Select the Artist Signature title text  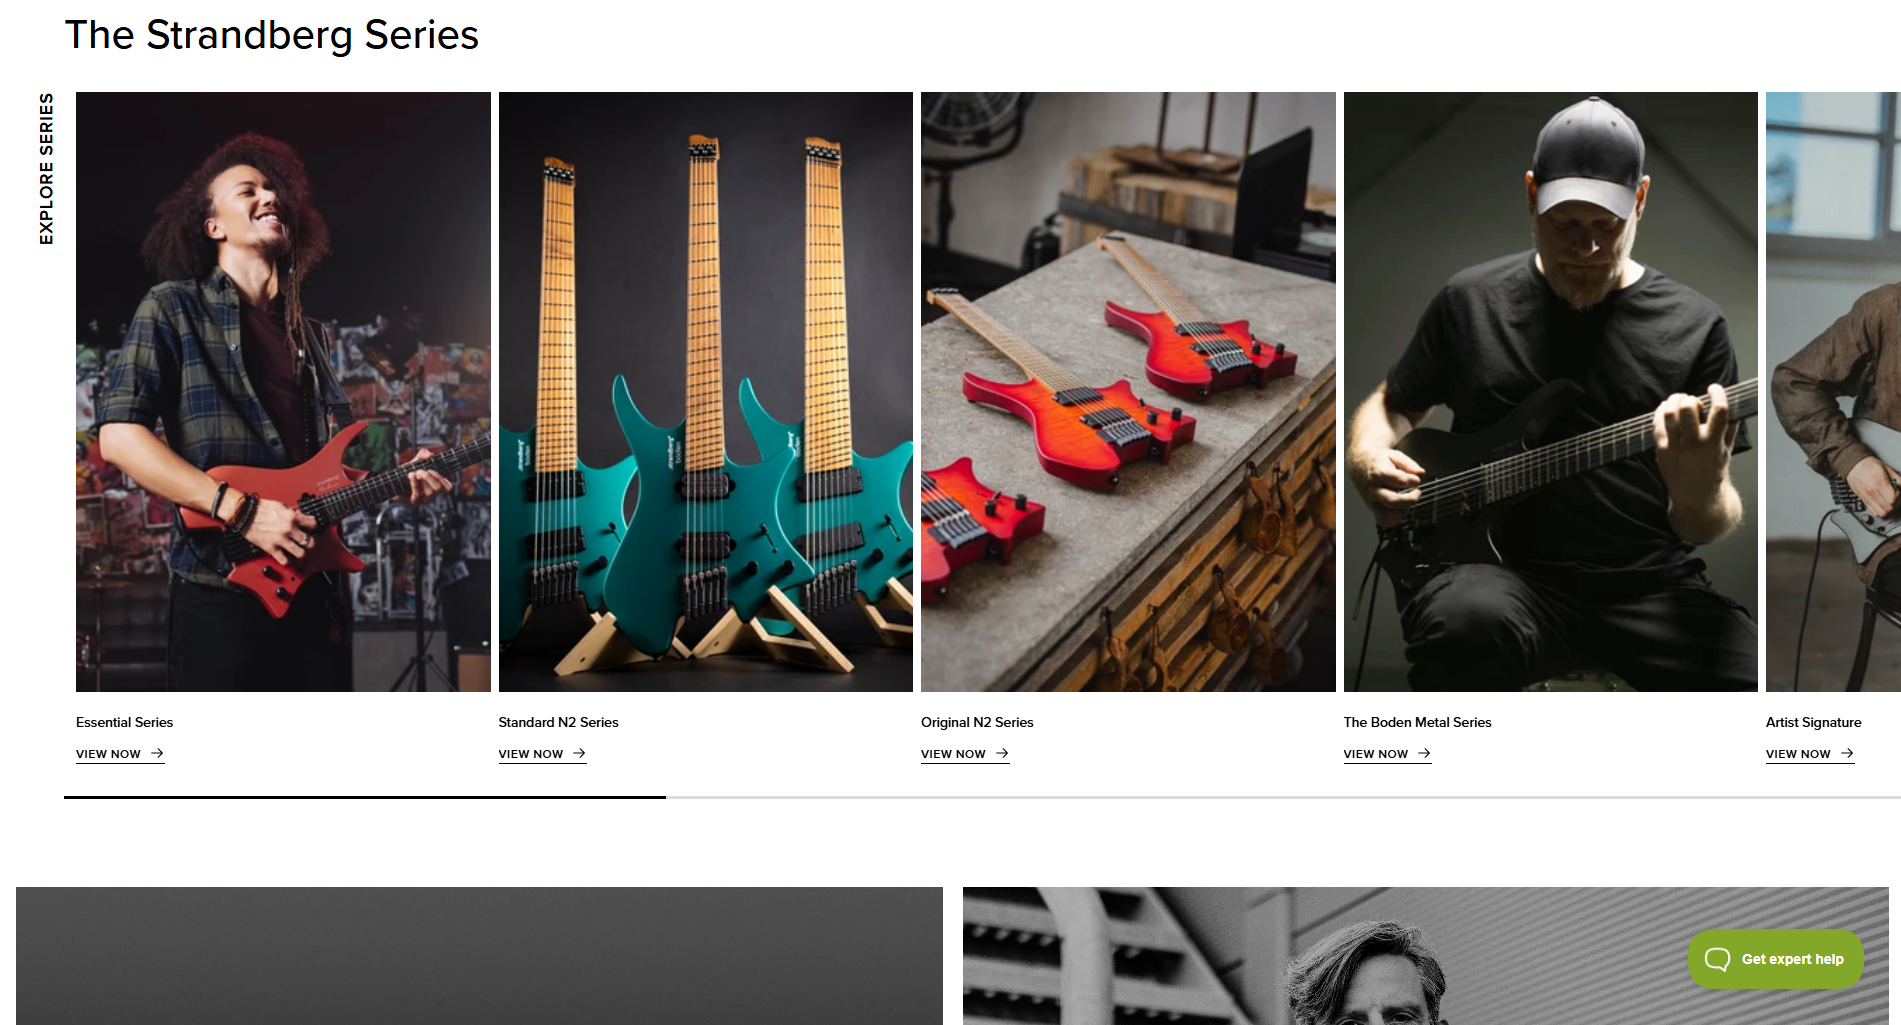[1813, 722]
